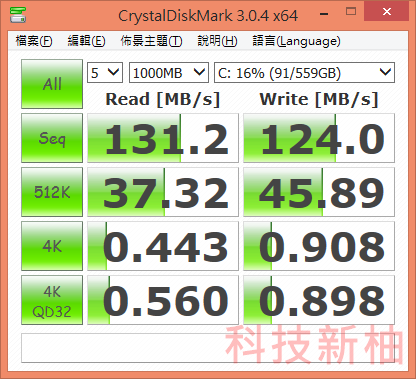The height and width of the screenshot is (379, 416).
Task: Start the 4K QD32 benchmark test
Action: (x=52, y=300)
